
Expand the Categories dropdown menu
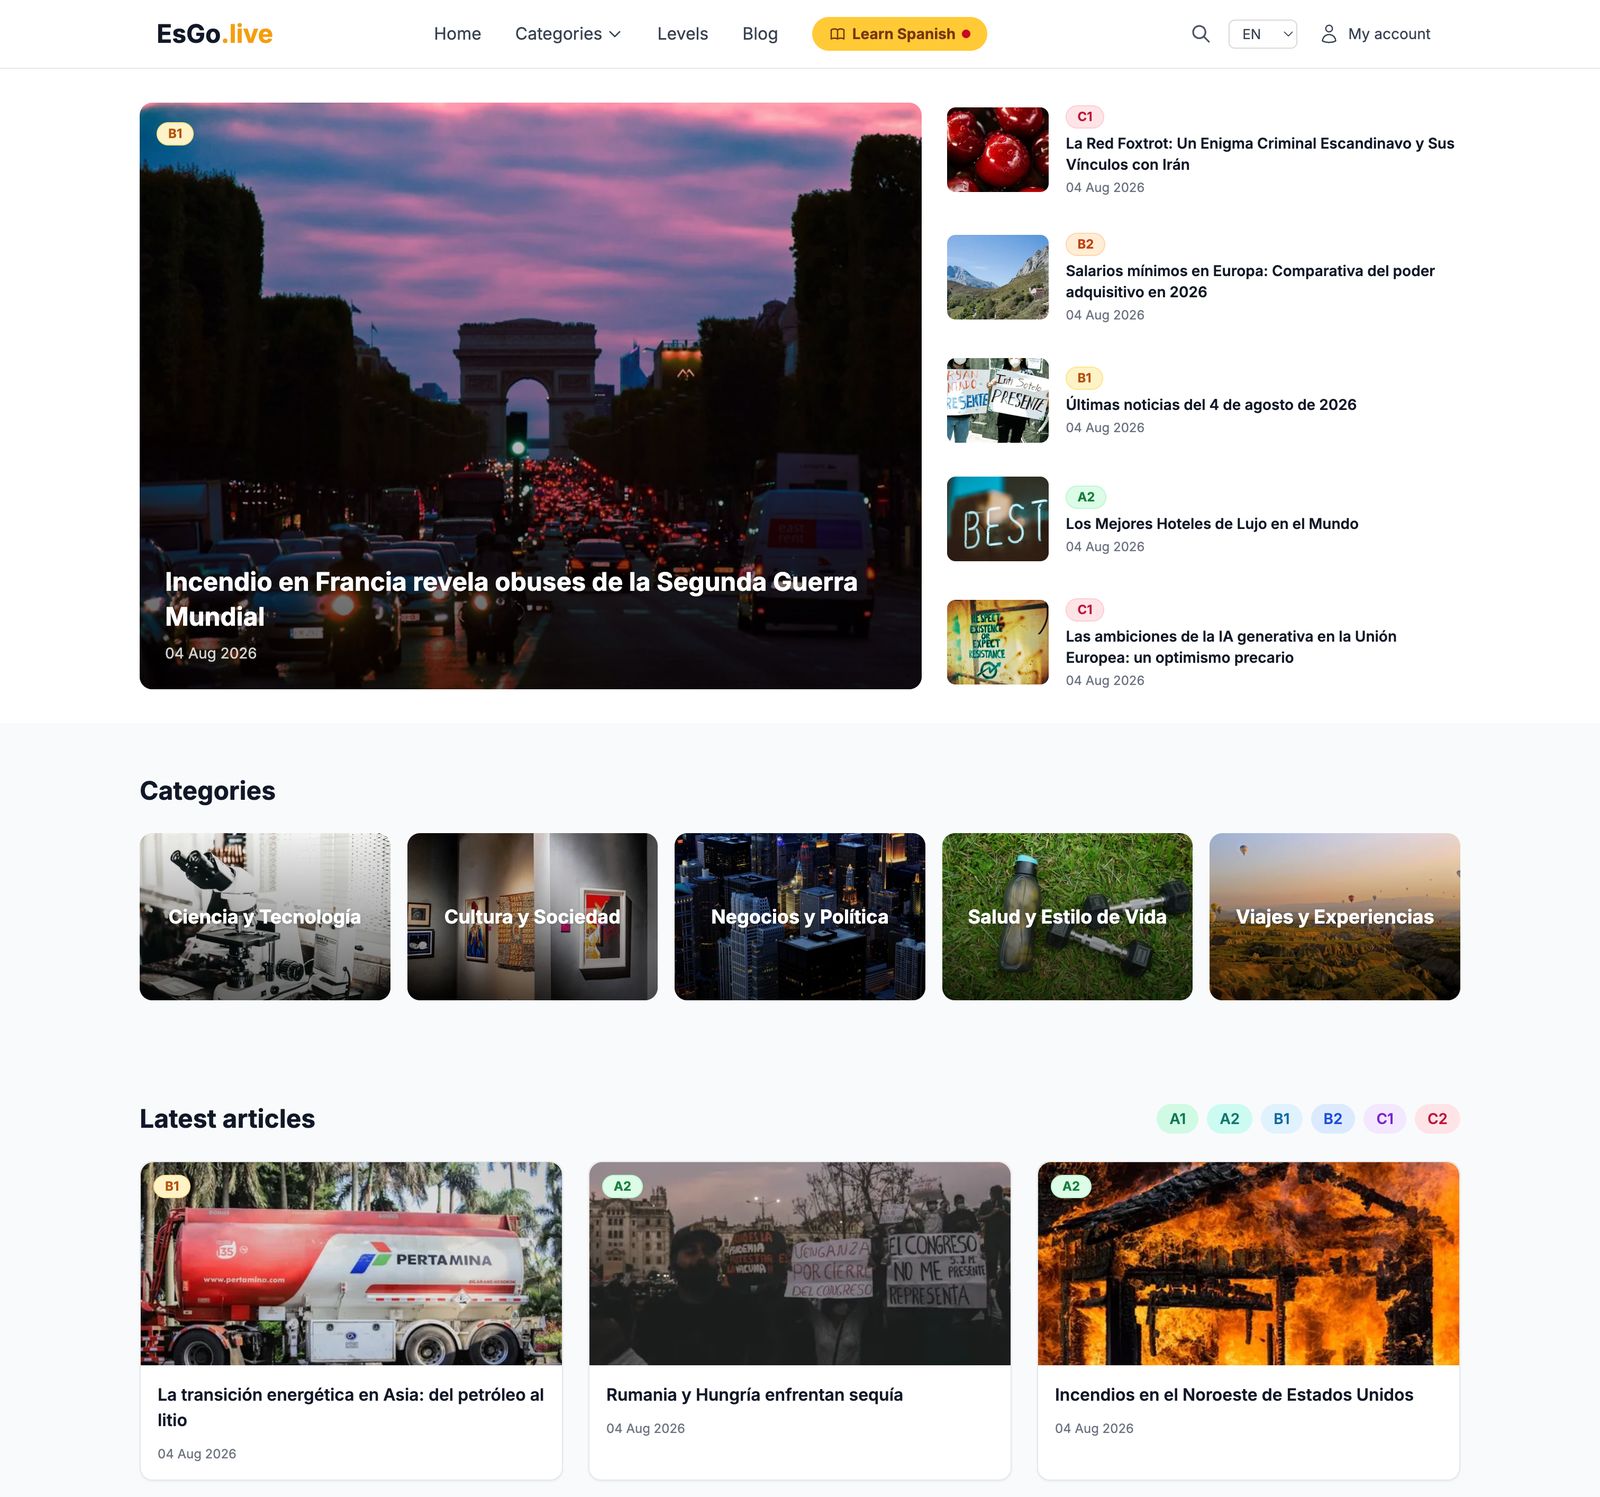pyautogui.click(x=568, y=34)
